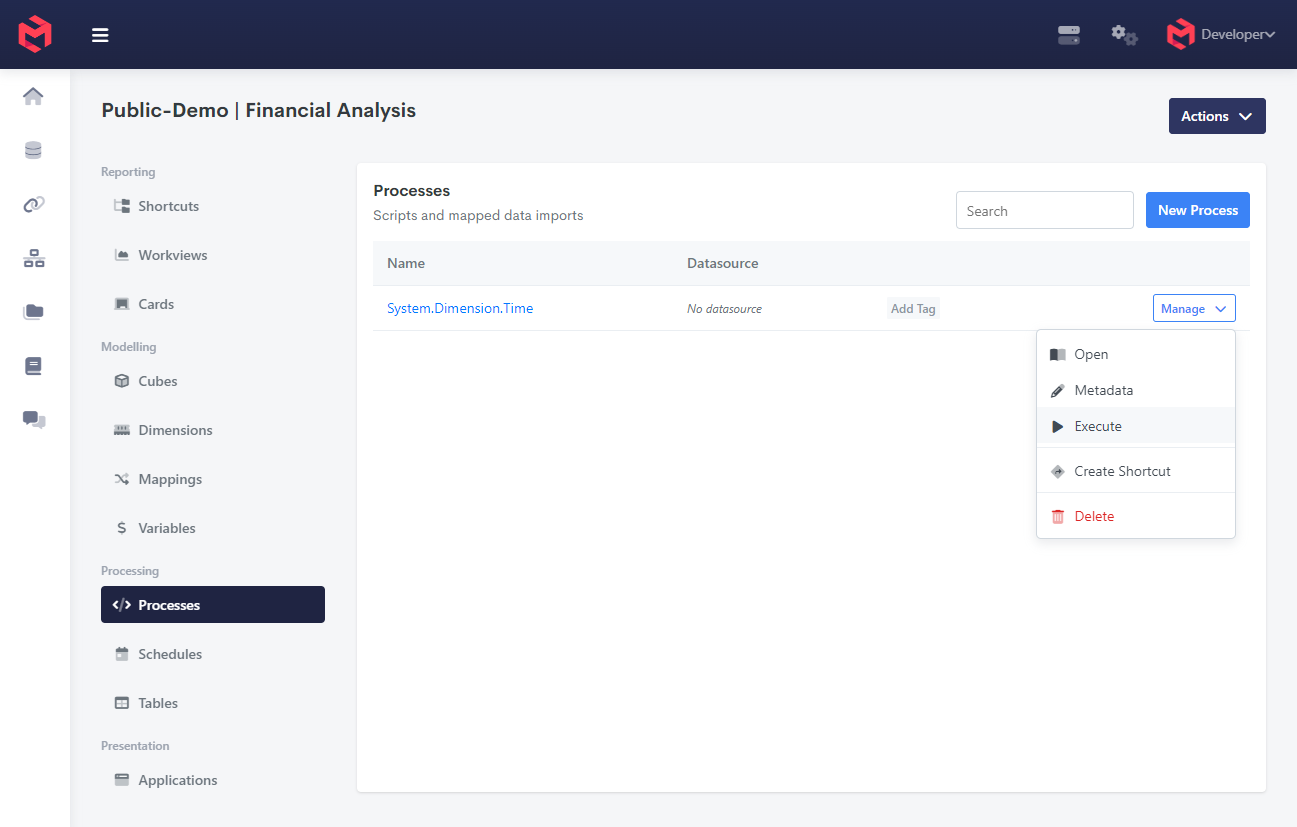Click the server icon in top bar
This screenshot has width=1297, height=827.
(1069, 35)
